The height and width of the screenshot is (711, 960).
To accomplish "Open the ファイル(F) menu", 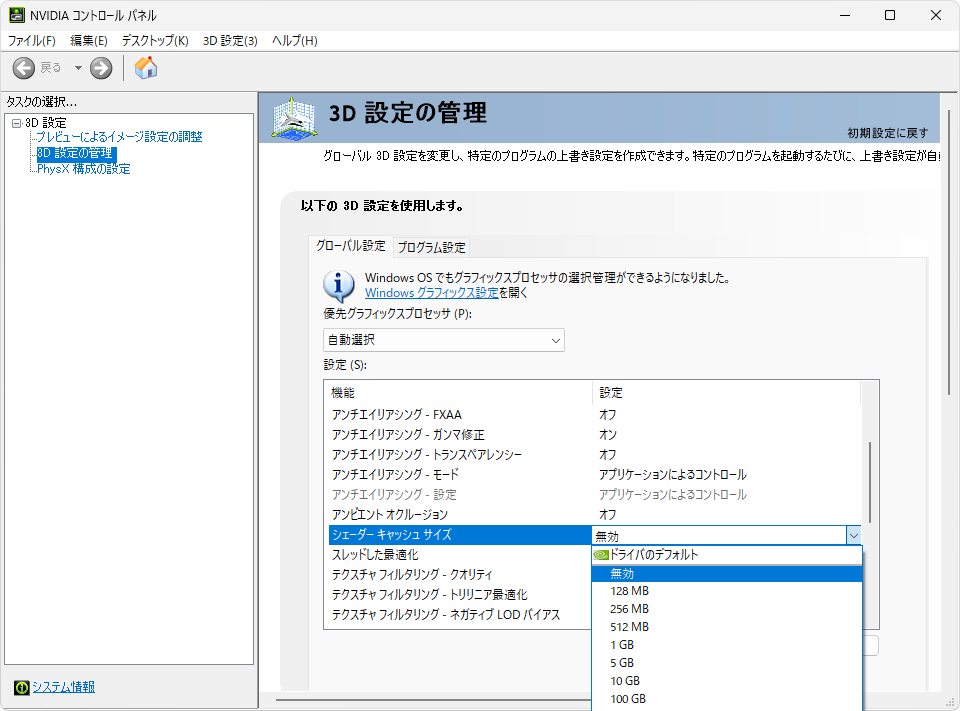I will coord(32,40).
